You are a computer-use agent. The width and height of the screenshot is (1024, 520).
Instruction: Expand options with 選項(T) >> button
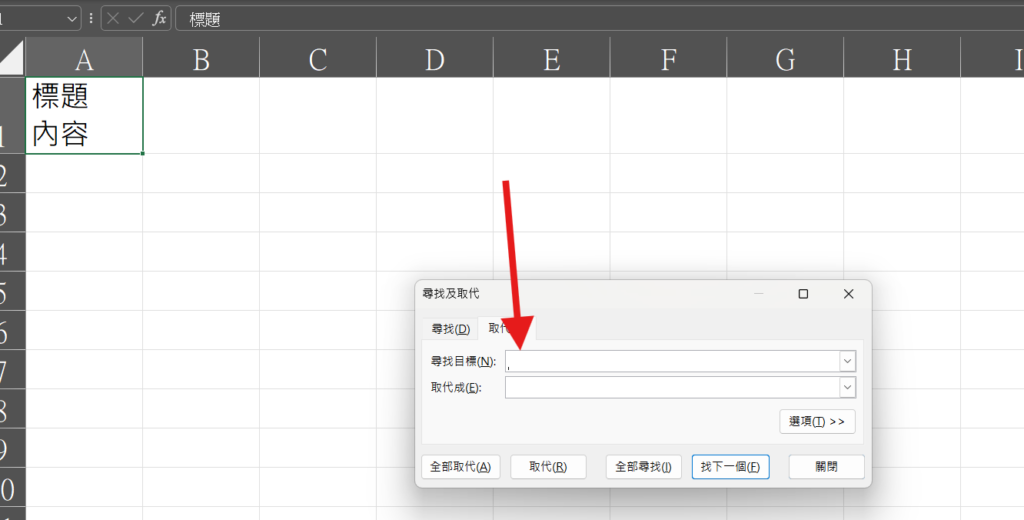point(817,422)
